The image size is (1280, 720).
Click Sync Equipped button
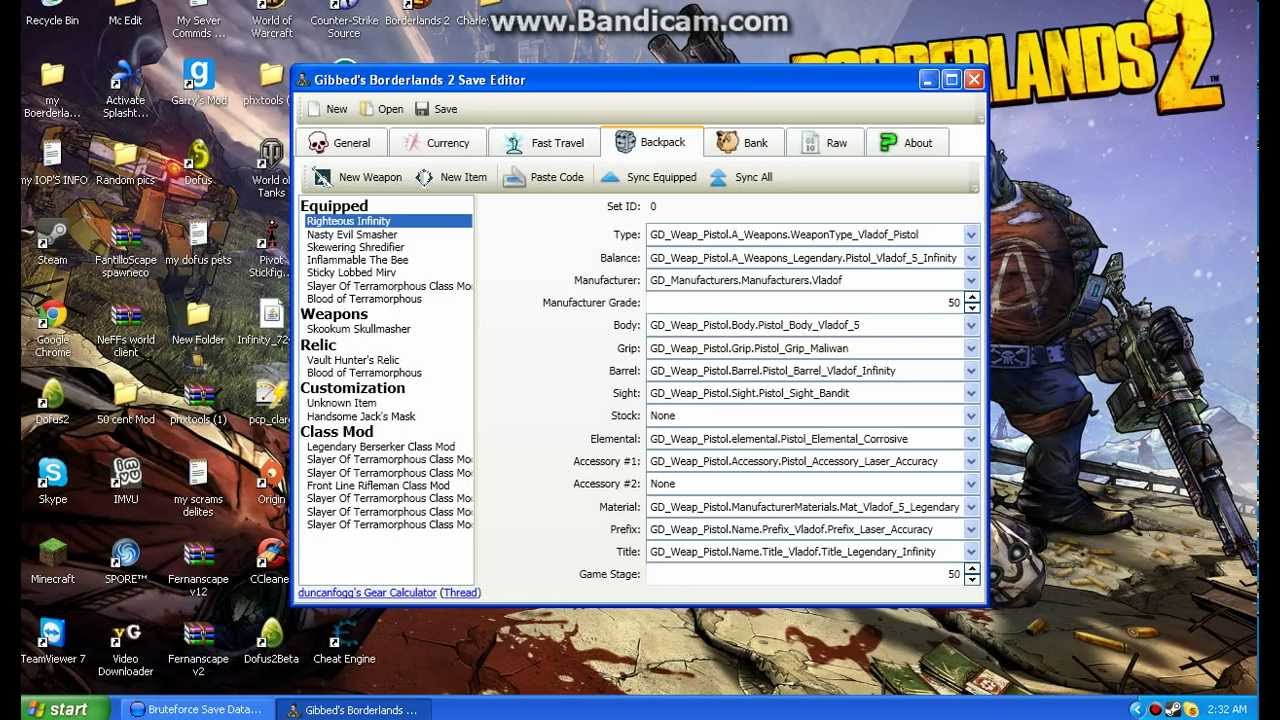click(x=648, y=177)
